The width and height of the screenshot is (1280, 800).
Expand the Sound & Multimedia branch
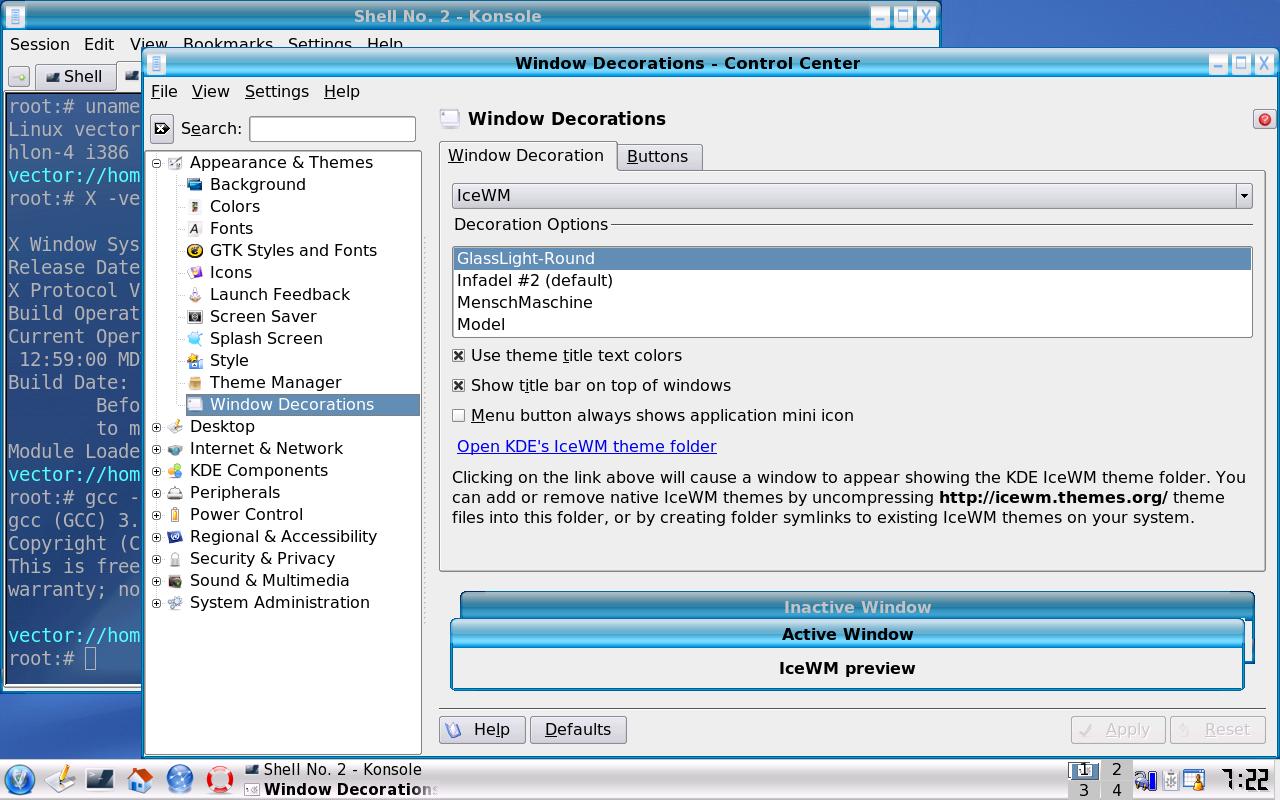[156, 580]
